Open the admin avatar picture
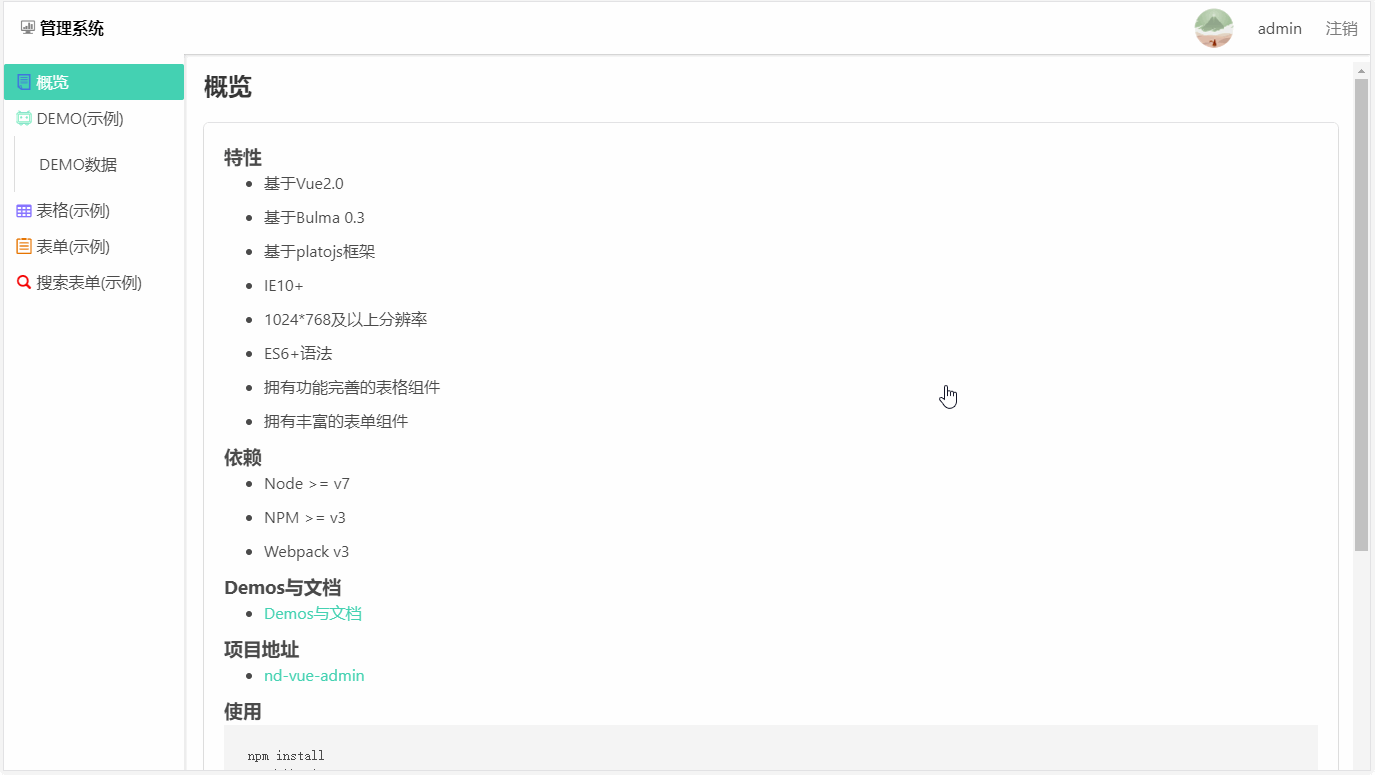 tap(1214, 28)
